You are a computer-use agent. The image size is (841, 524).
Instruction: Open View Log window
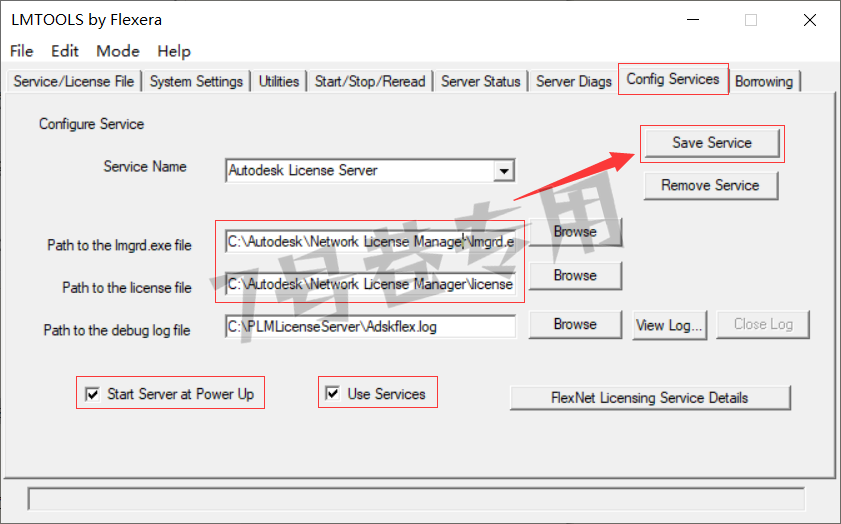pyautogui.click(x=669, y=325)
